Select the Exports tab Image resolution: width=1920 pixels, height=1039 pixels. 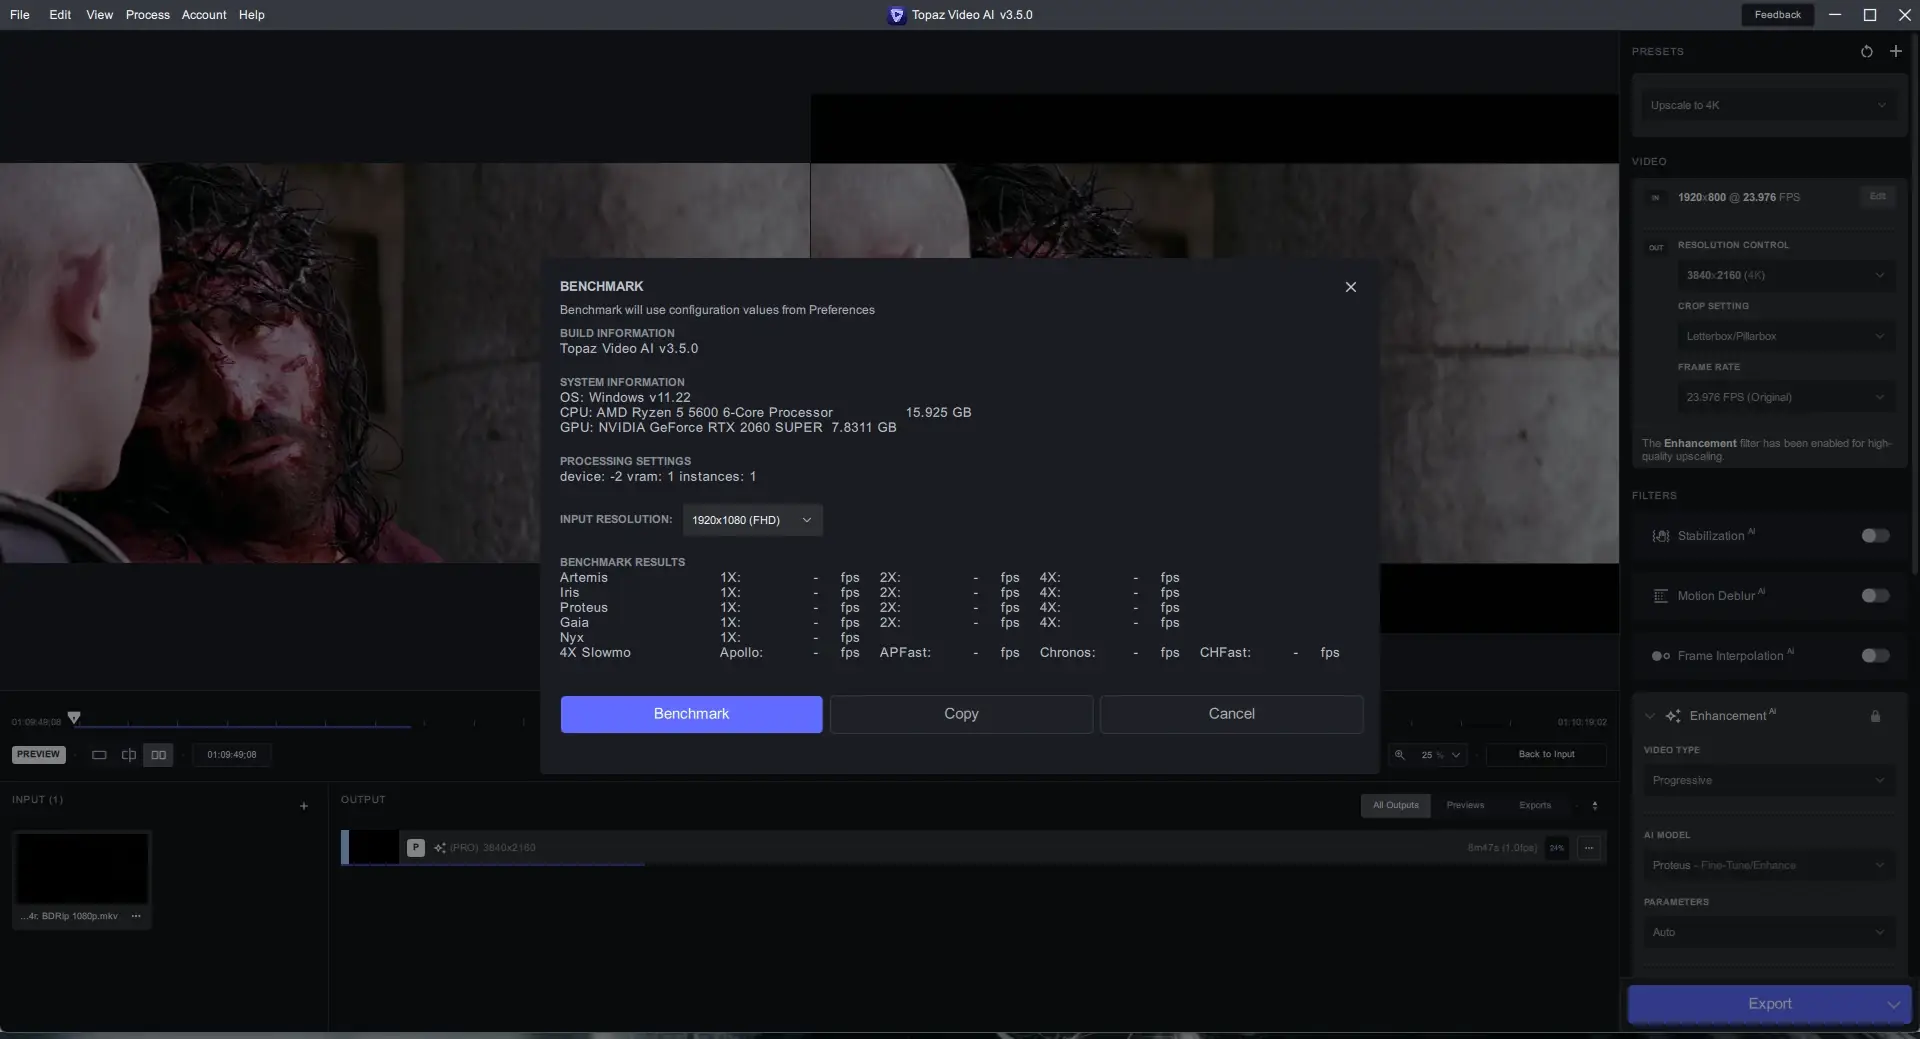click(1535, 806)
